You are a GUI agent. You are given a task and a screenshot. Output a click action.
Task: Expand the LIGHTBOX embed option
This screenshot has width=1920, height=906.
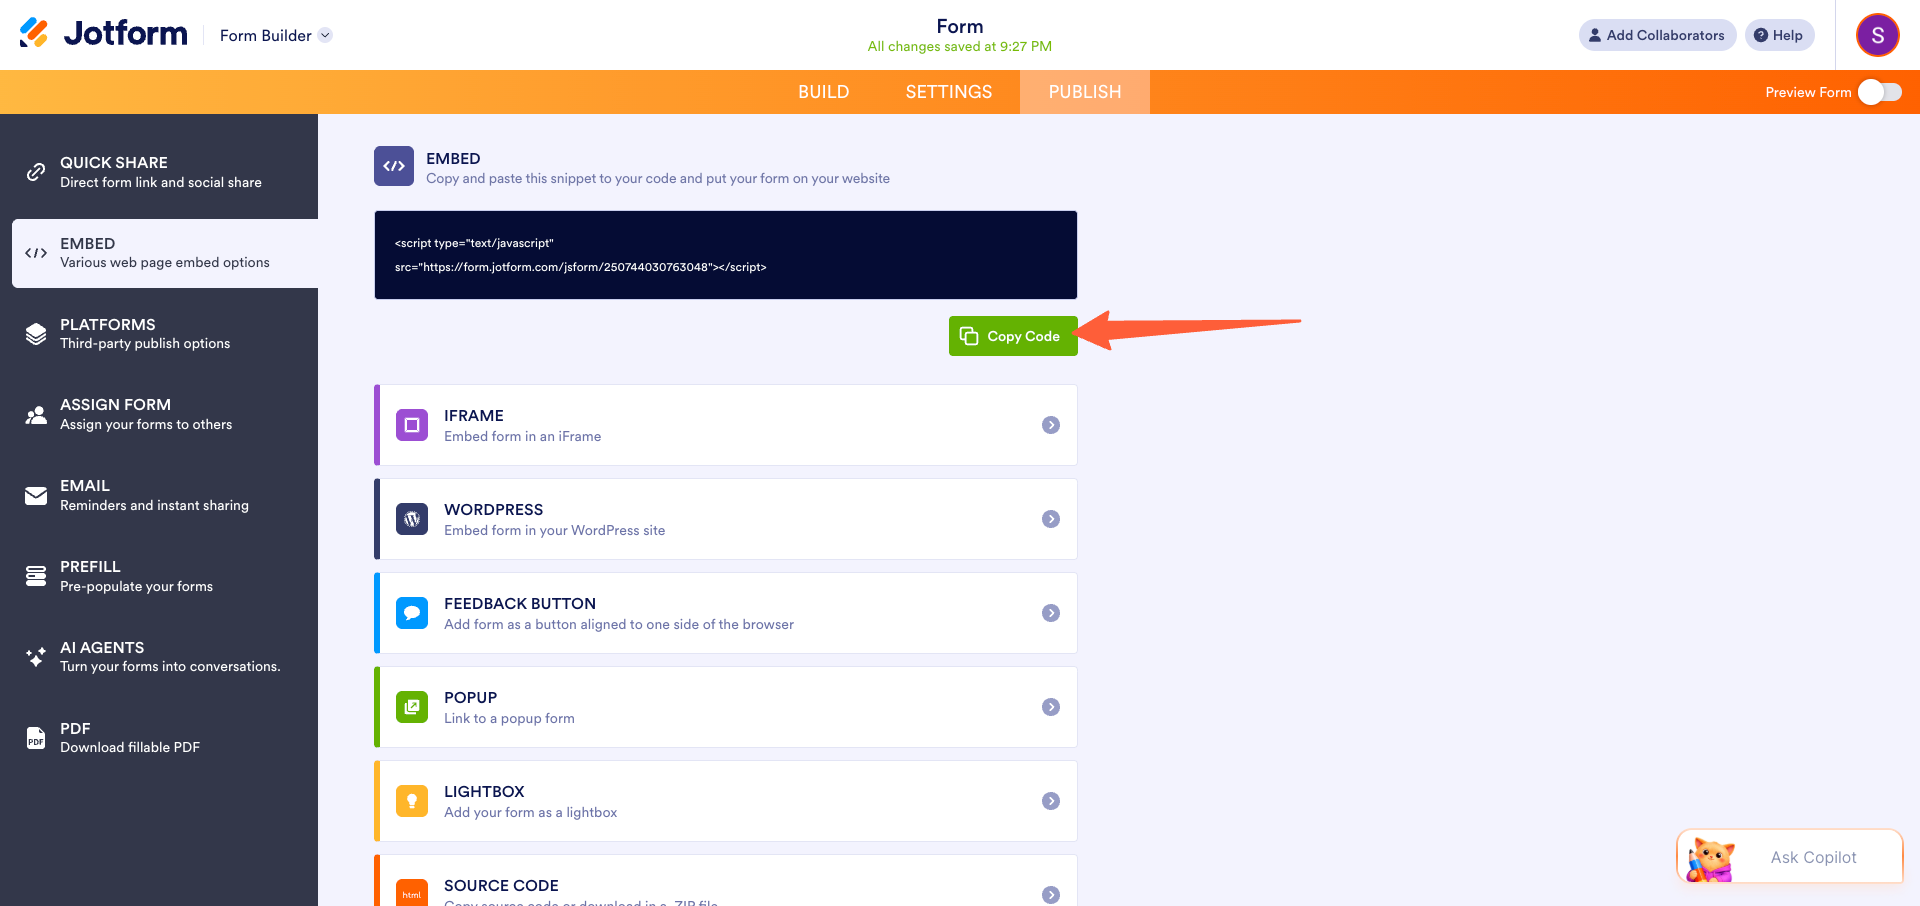coord(1051,801)
